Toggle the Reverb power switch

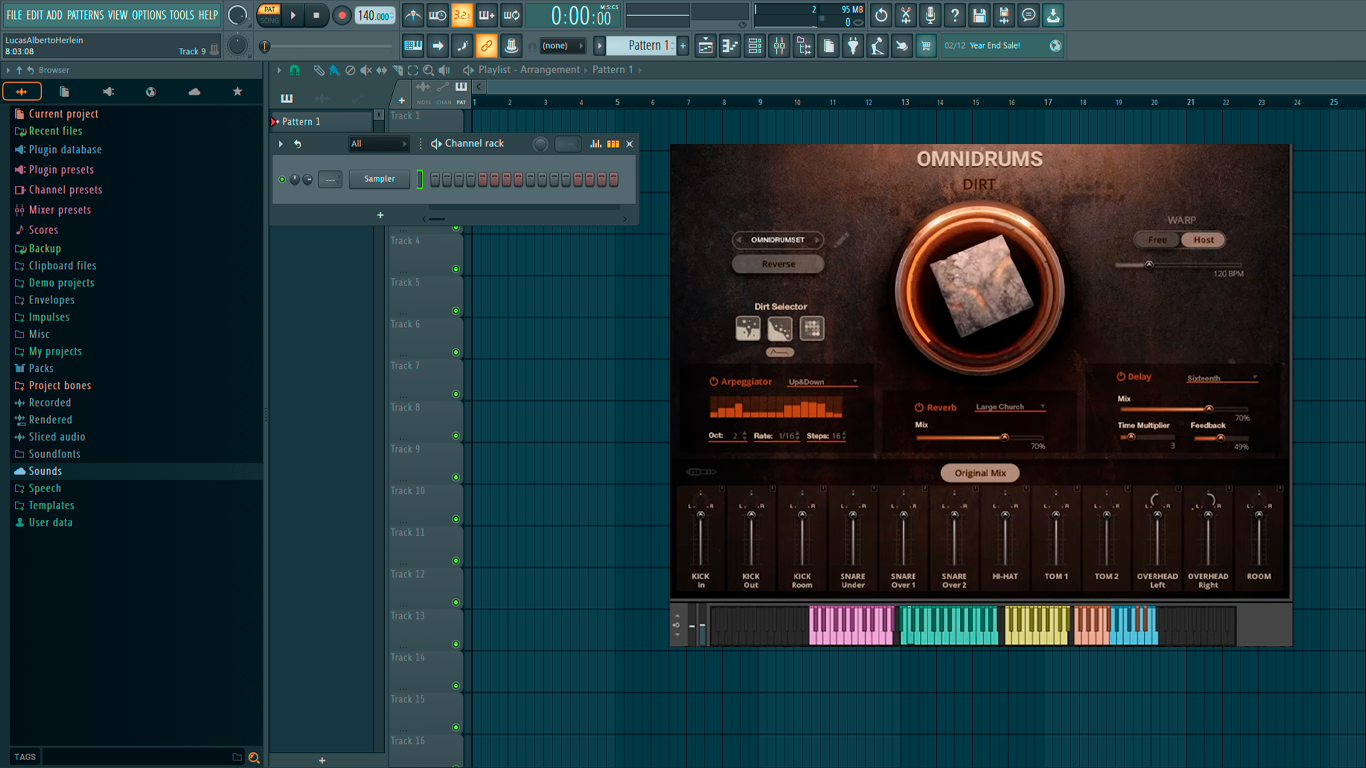(919, 407)
